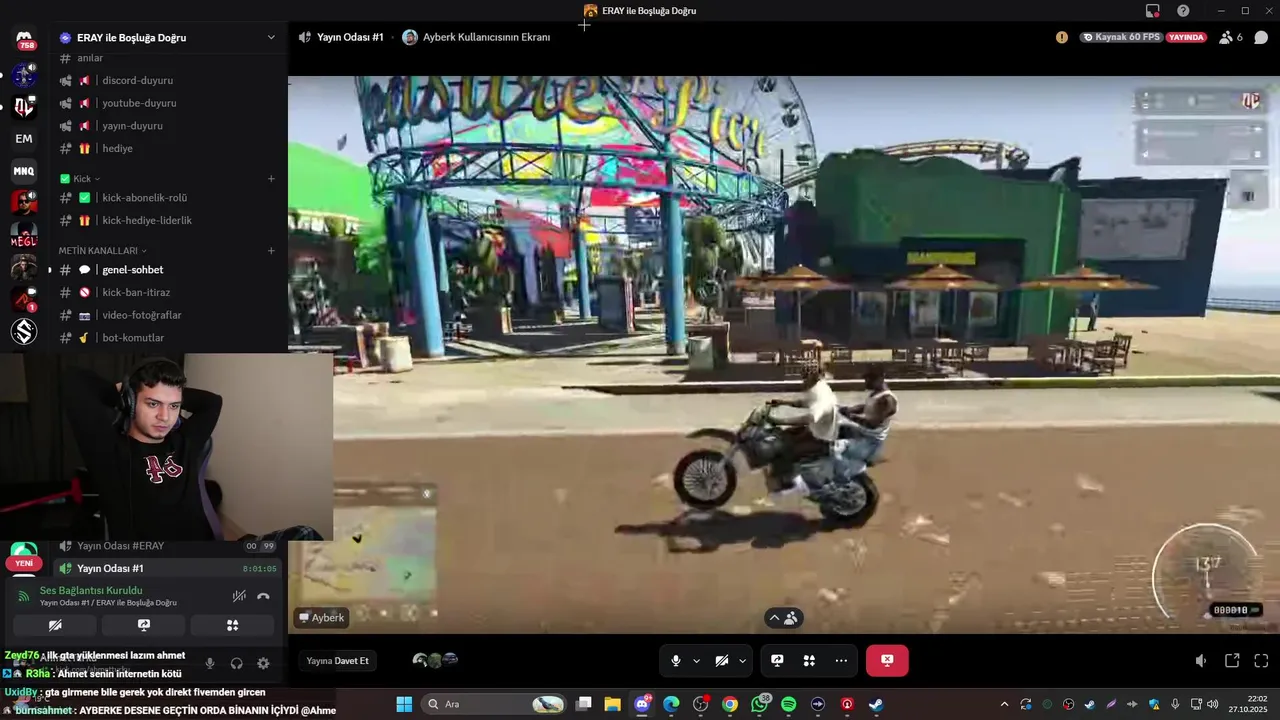This screenshot has width=1280, height=720.
Task: Open Discord inbox icon in title bar
Action: click(1153, 11)
